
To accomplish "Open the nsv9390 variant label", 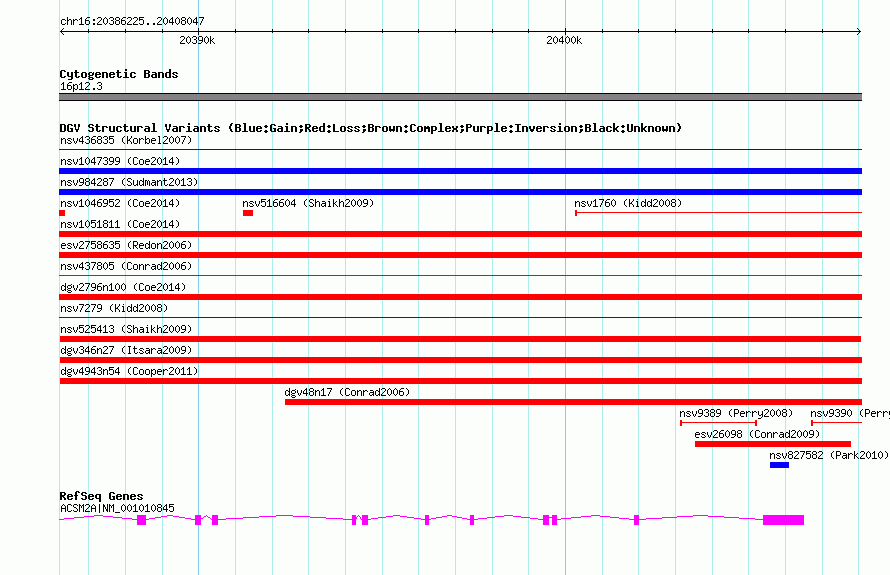I will 850,413.
